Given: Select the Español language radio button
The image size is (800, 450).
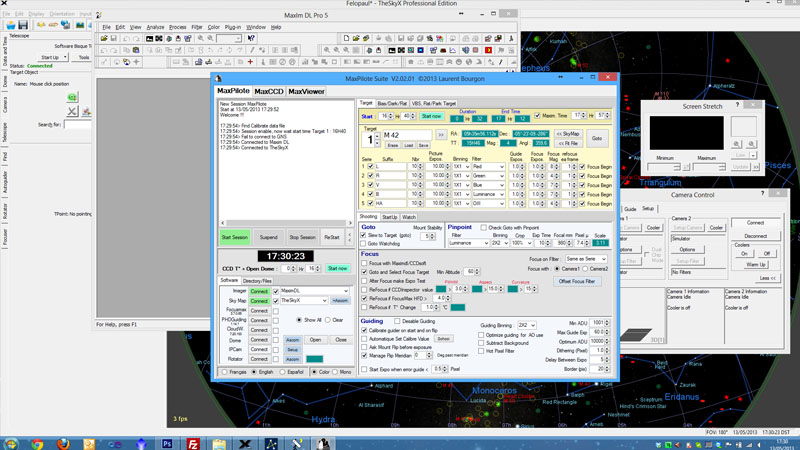Looking at the screenshot, I should pos(282,372).
